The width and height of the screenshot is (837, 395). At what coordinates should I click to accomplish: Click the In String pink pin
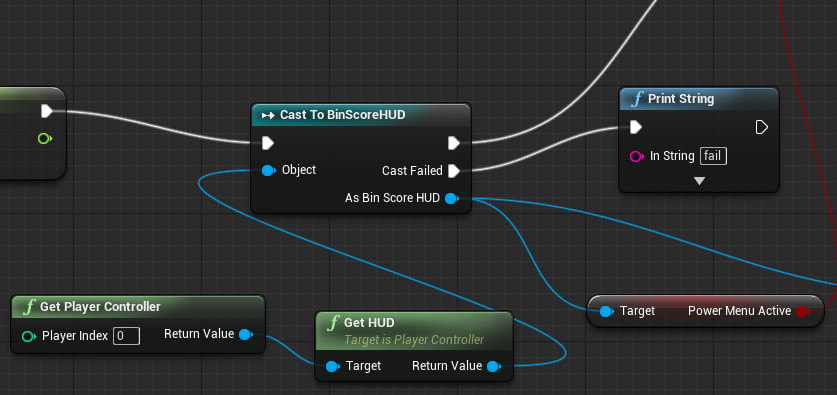coord(637,156)
